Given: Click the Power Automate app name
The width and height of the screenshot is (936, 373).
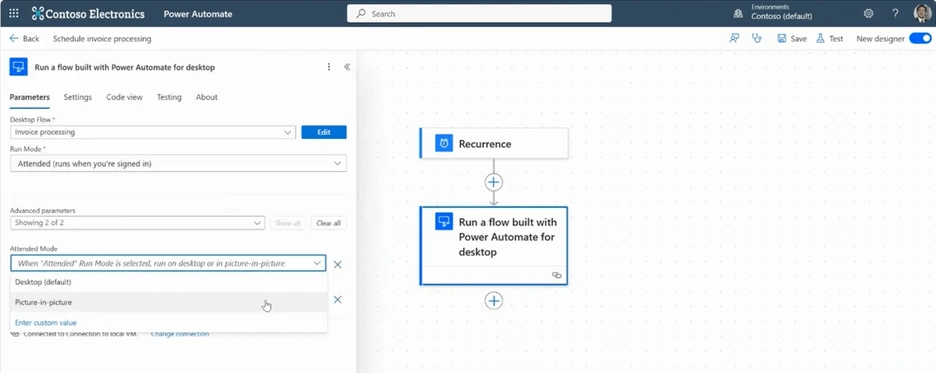Looking at the screenshot, I should pyautogui.click(x=198, y=14).
